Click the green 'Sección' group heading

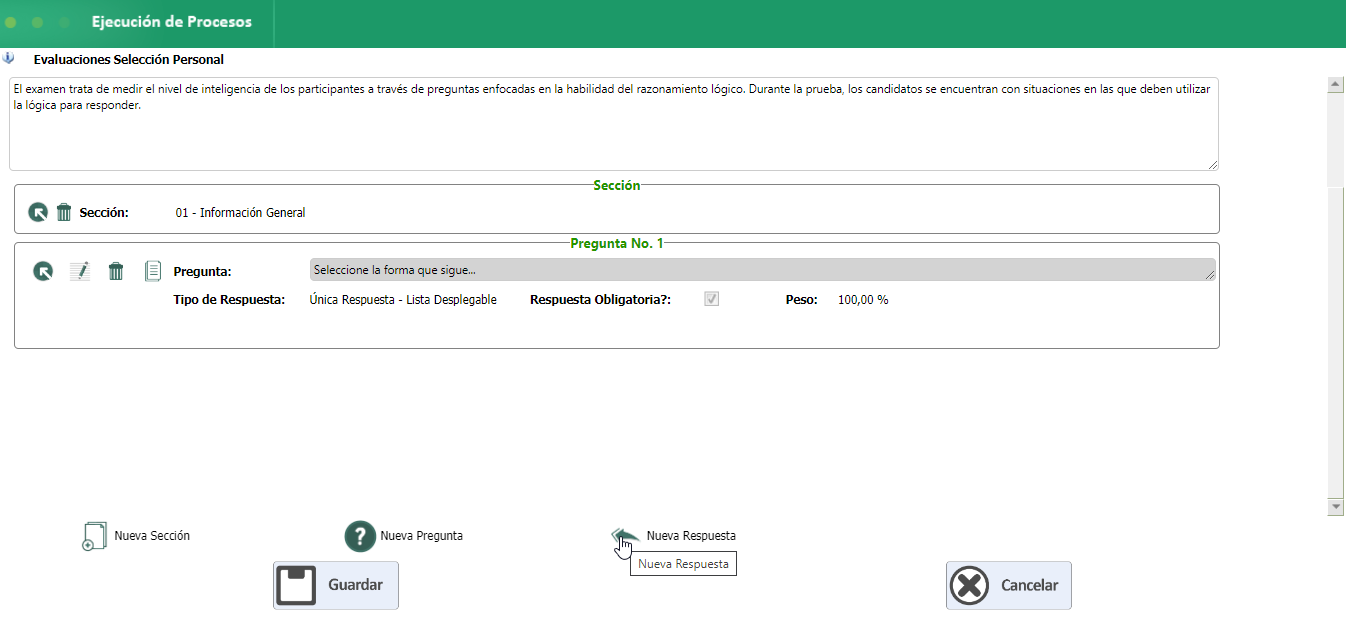[617, 185]
